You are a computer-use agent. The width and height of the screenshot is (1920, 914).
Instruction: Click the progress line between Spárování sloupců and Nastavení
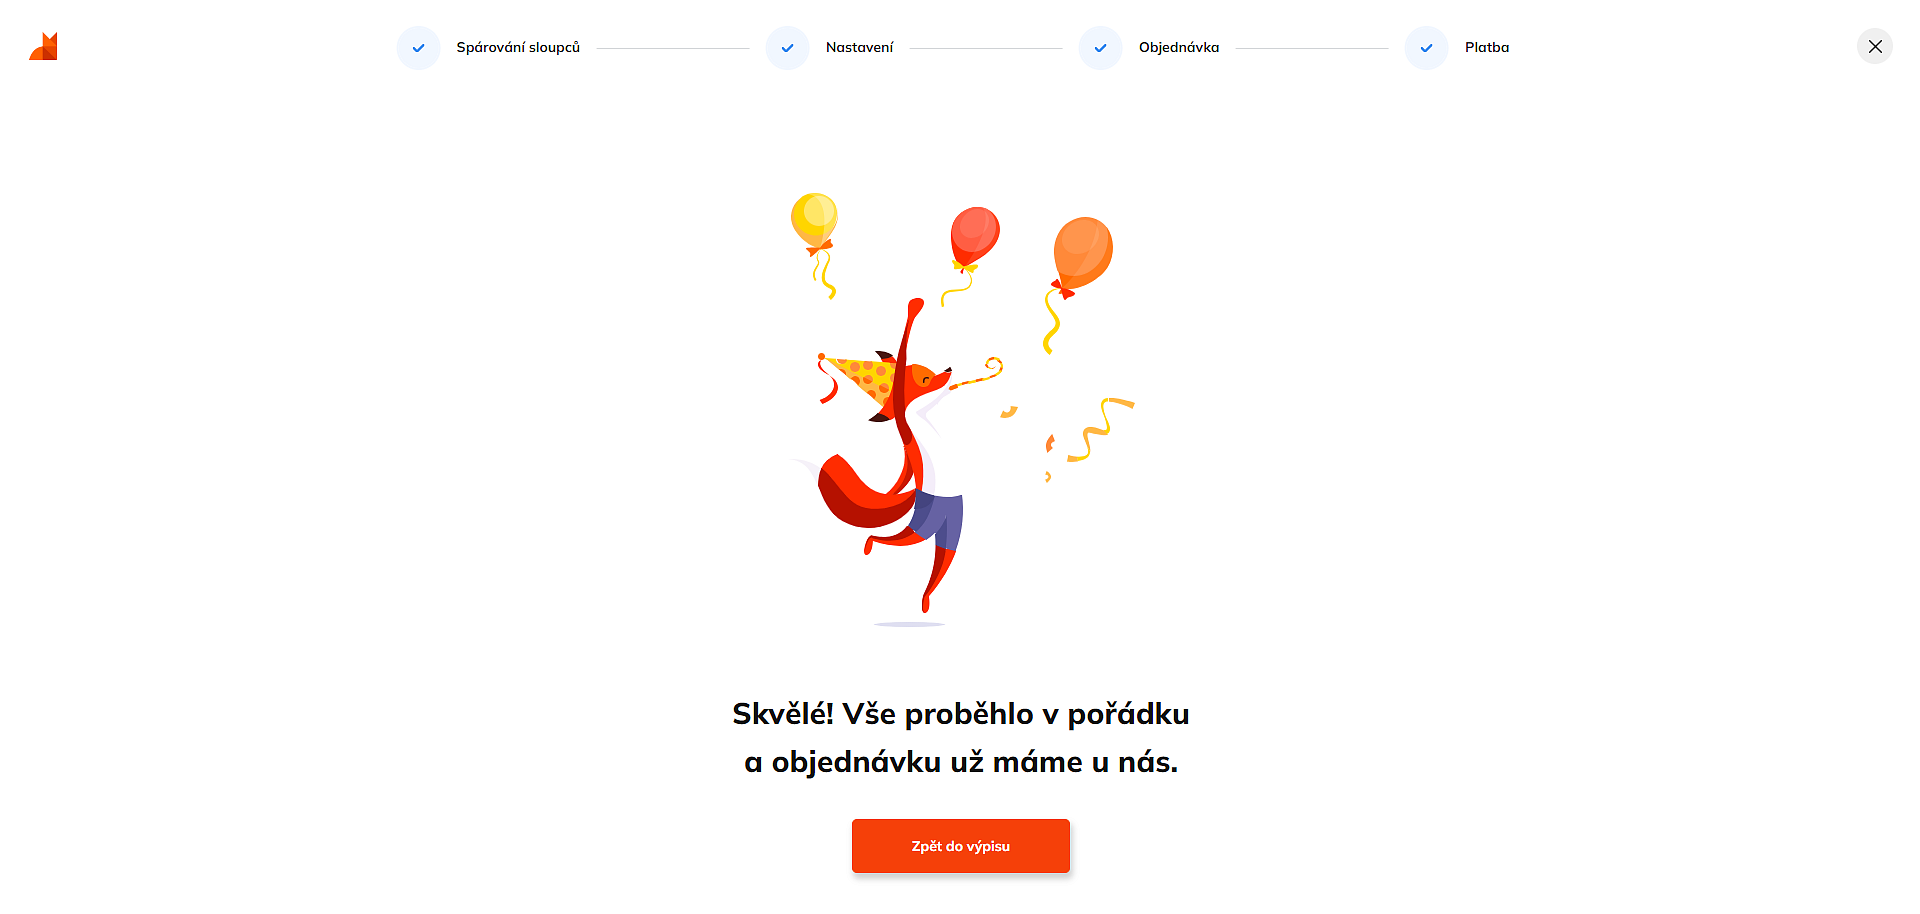(x=673, y=48)
